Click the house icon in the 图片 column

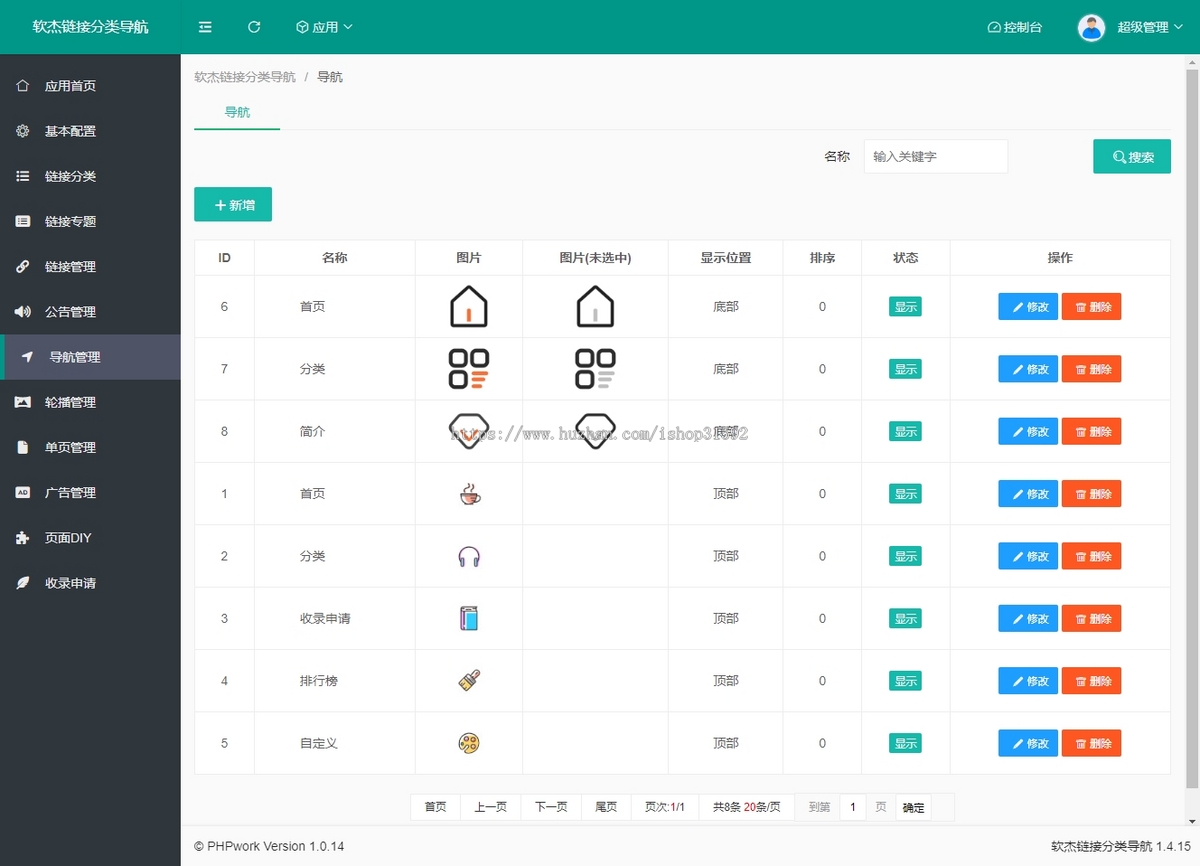pos(469,307)
